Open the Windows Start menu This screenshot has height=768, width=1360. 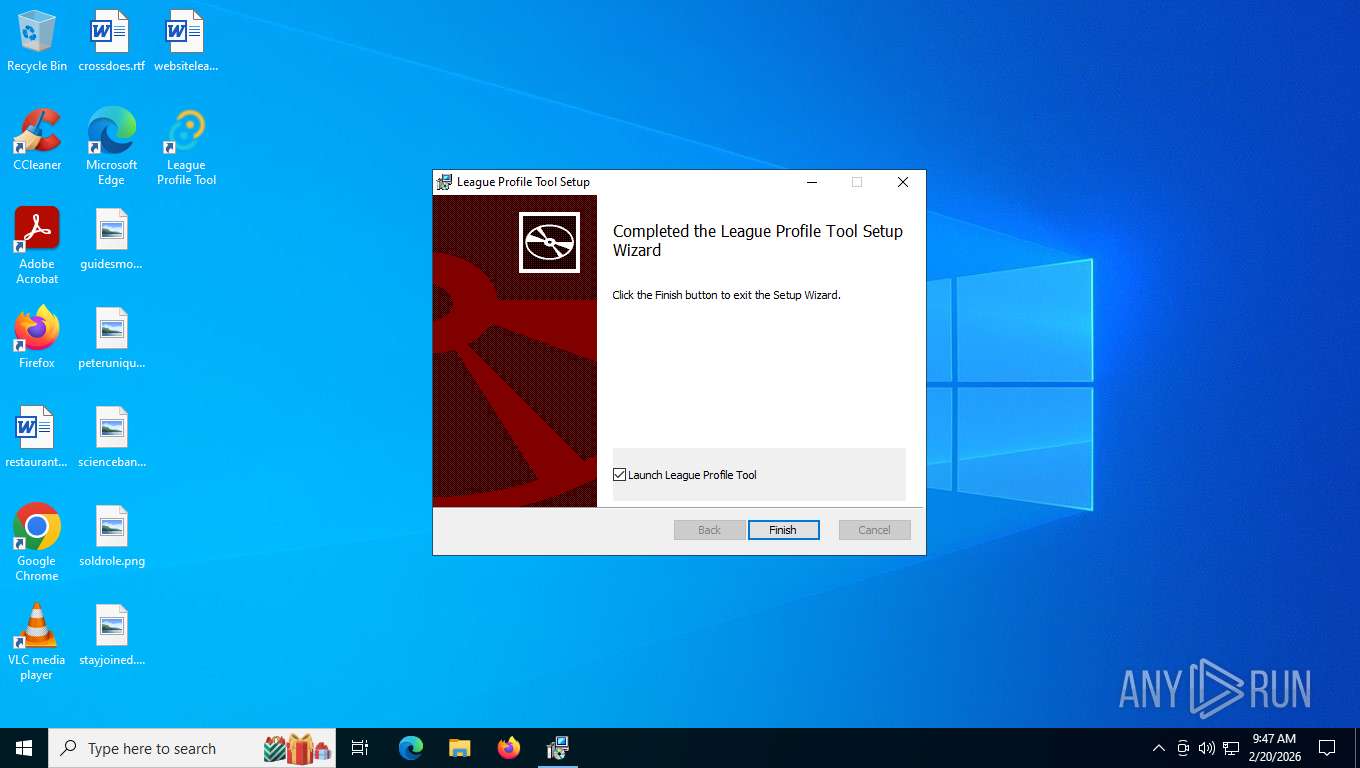tap(24, 748)
